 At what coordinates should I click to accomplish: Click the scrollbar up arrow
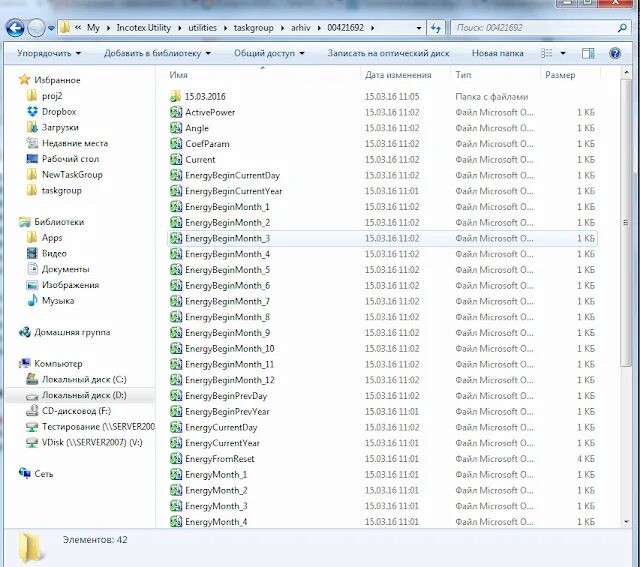coord(626,73)
